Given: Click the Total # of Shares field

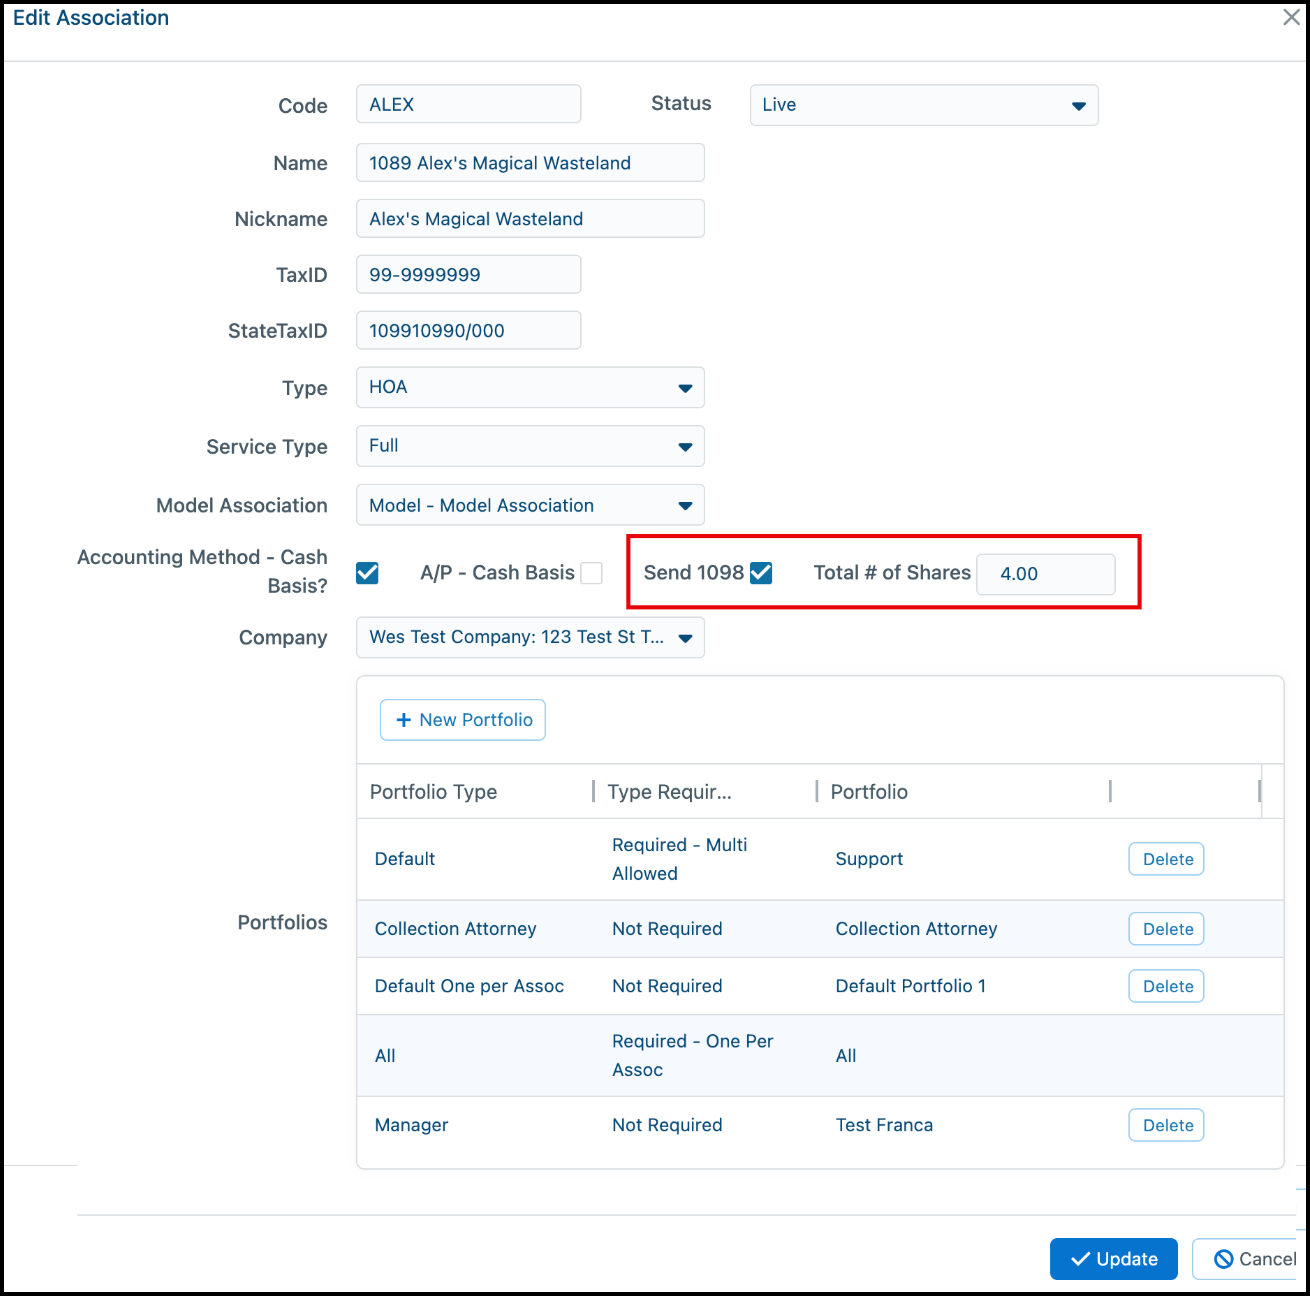Looking at the screenshot, I should [1046, 574].
